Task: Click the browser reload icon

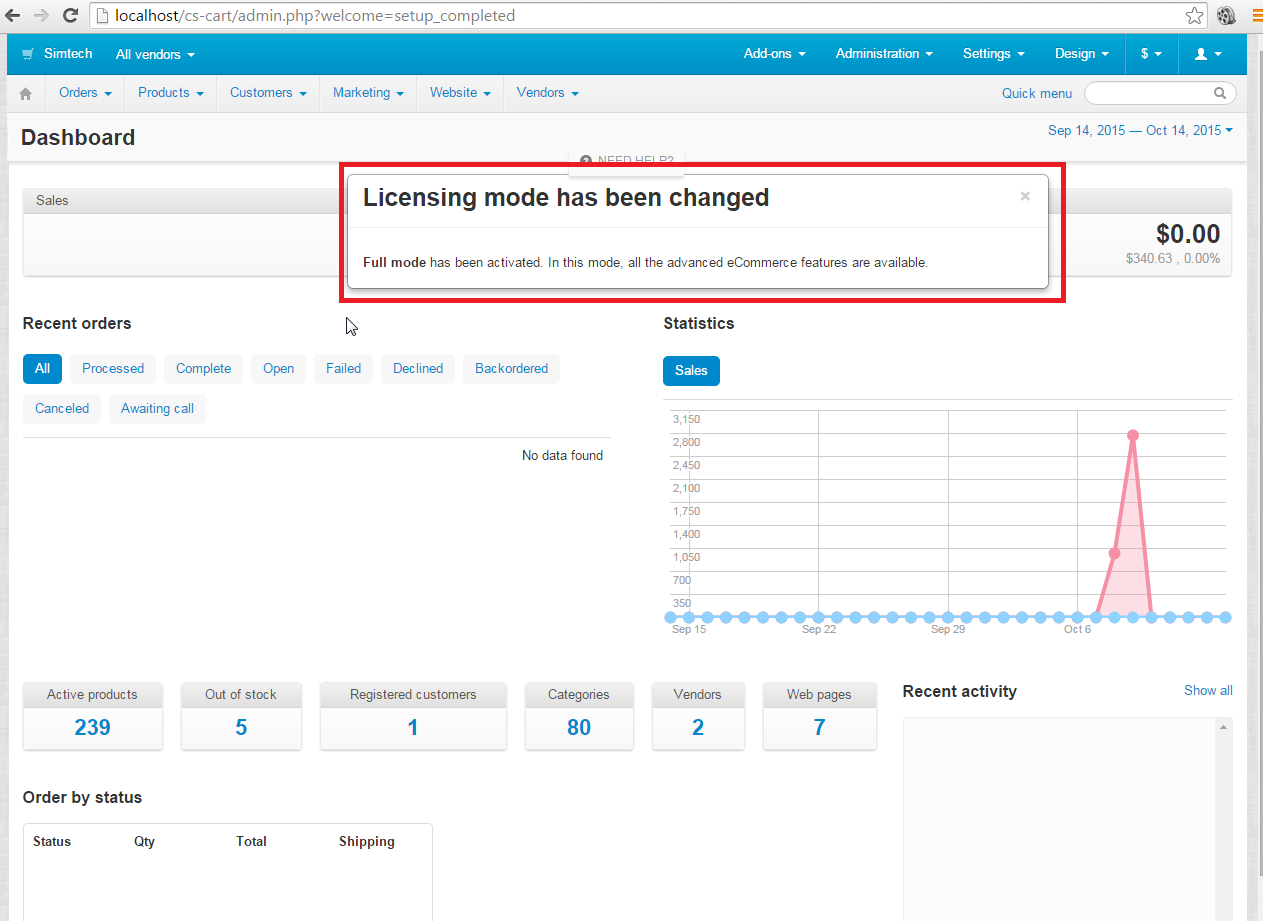Action: [x=70, y=15]
